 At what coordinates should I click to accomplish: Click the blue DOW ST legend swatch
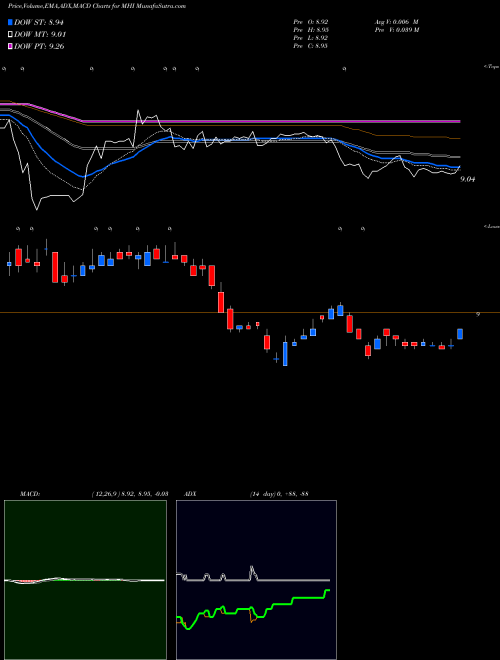pyautogui.click(x=11, y=23)
